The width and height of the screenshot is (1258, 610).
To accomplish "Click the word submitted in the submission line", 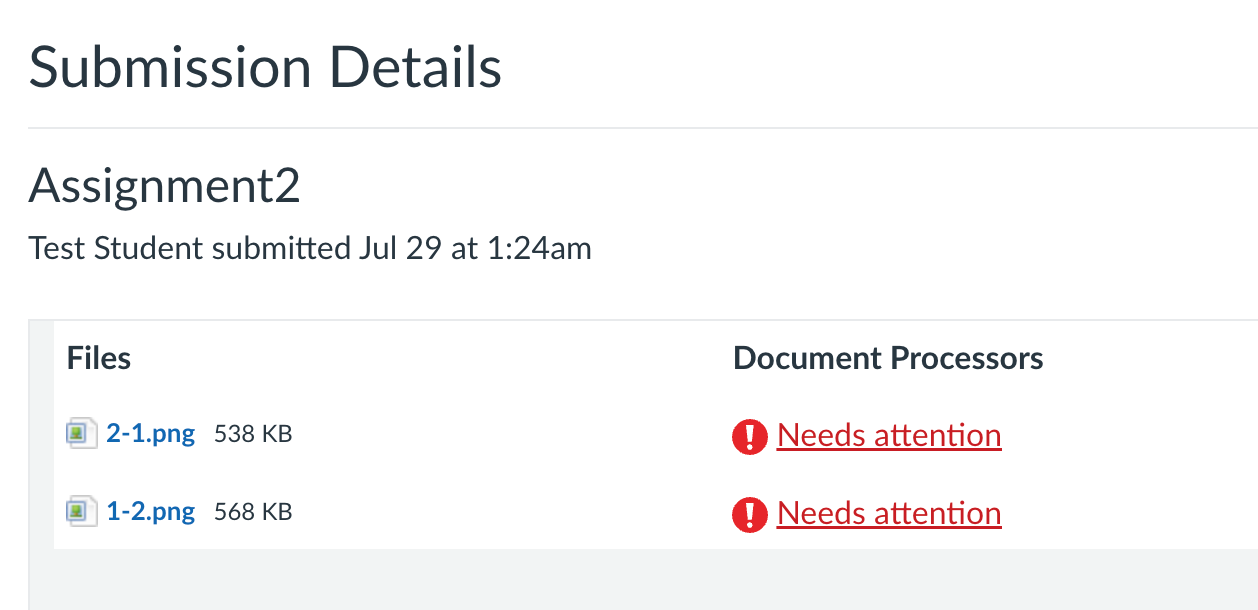I will (280, 248).
